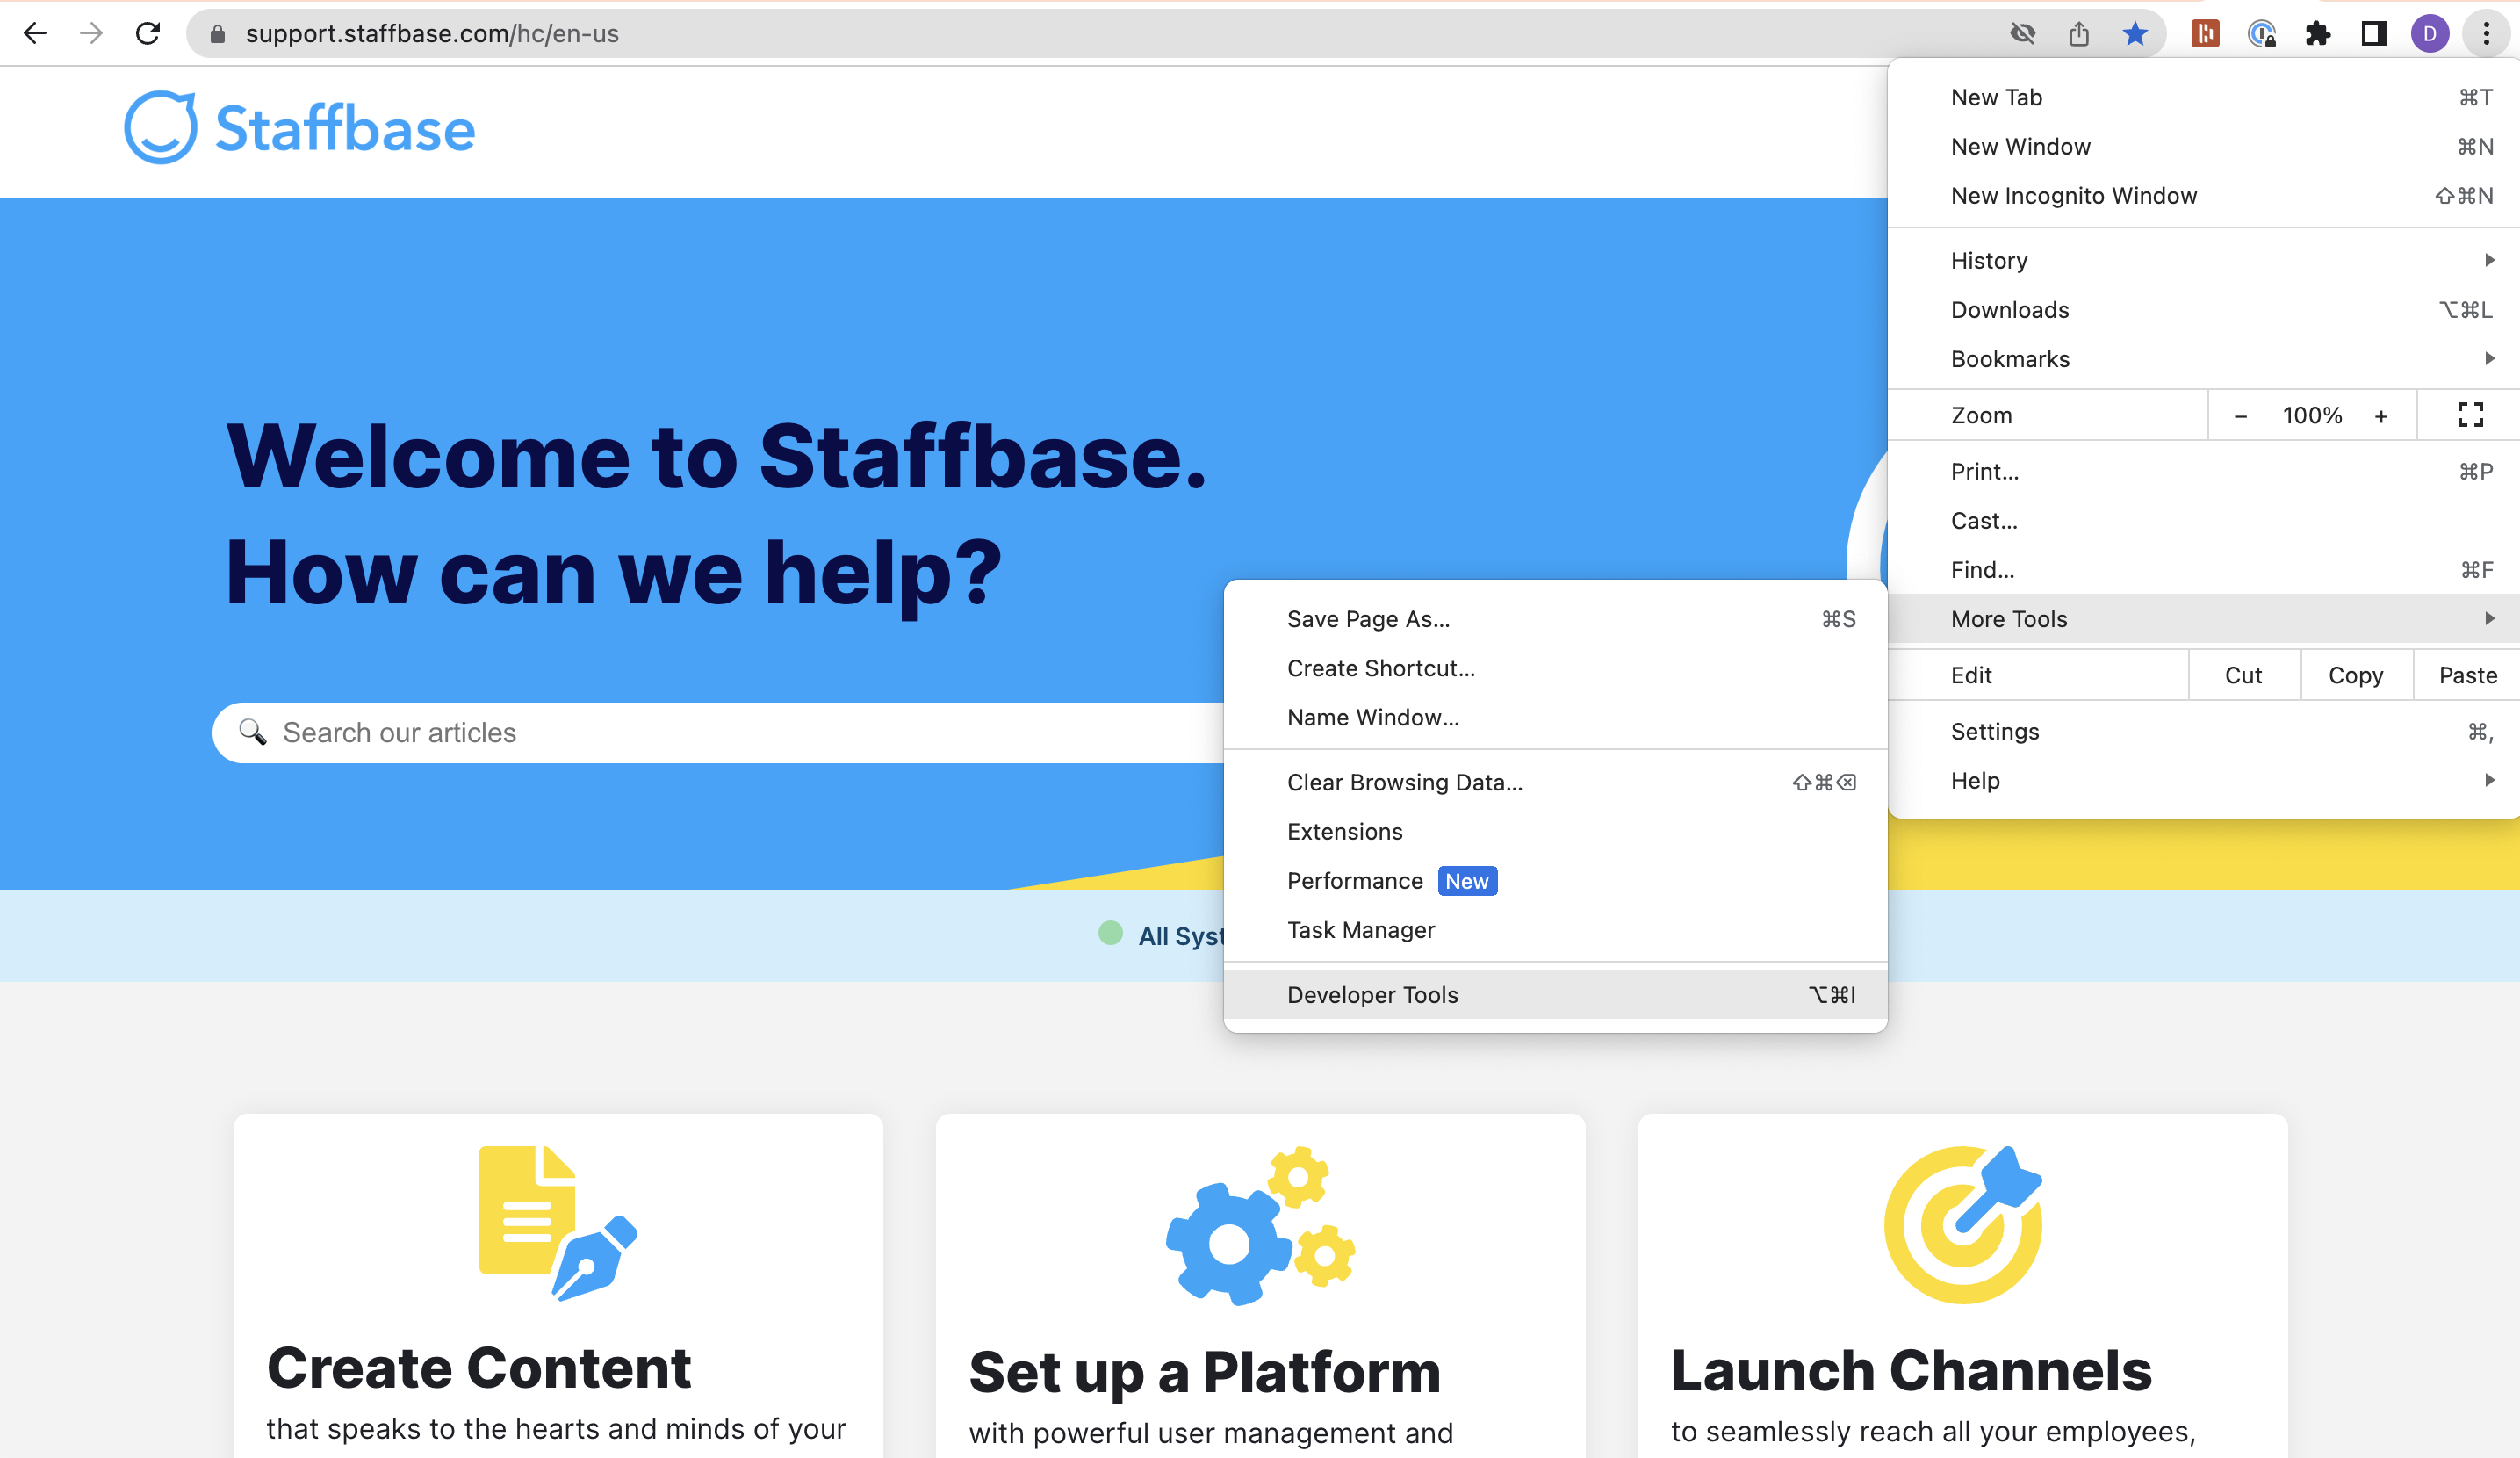The image size is (2520, 1458).
Task: Select Print... in the menu
Action: 2203,471
